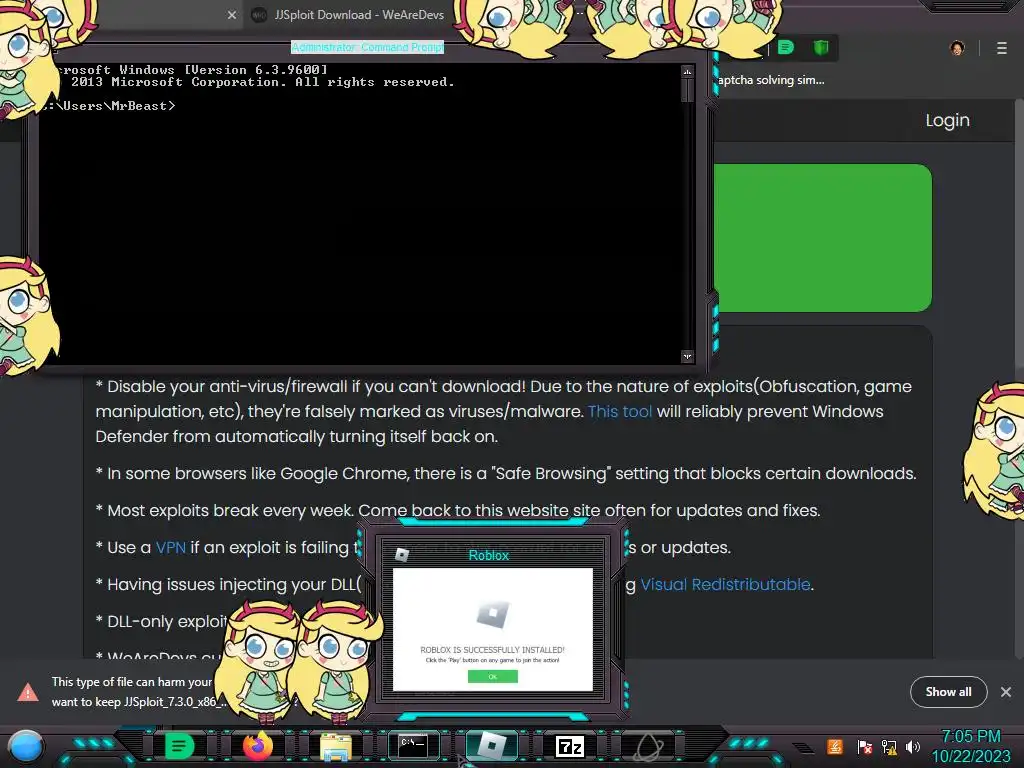Confirm Roblox installed dialog with OK
This screenshot has width=1024, height=768.
point(493,677)
